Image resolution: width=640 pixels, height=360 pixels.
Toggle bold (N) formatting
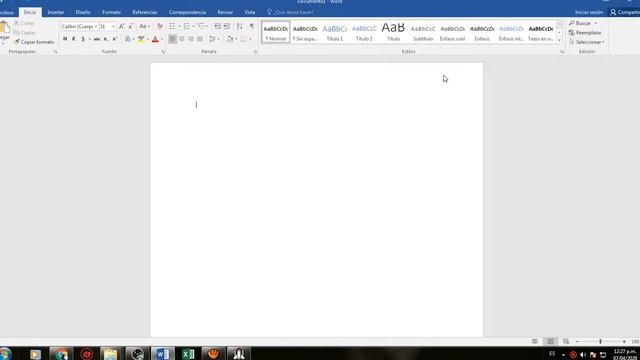coord(64,39)
